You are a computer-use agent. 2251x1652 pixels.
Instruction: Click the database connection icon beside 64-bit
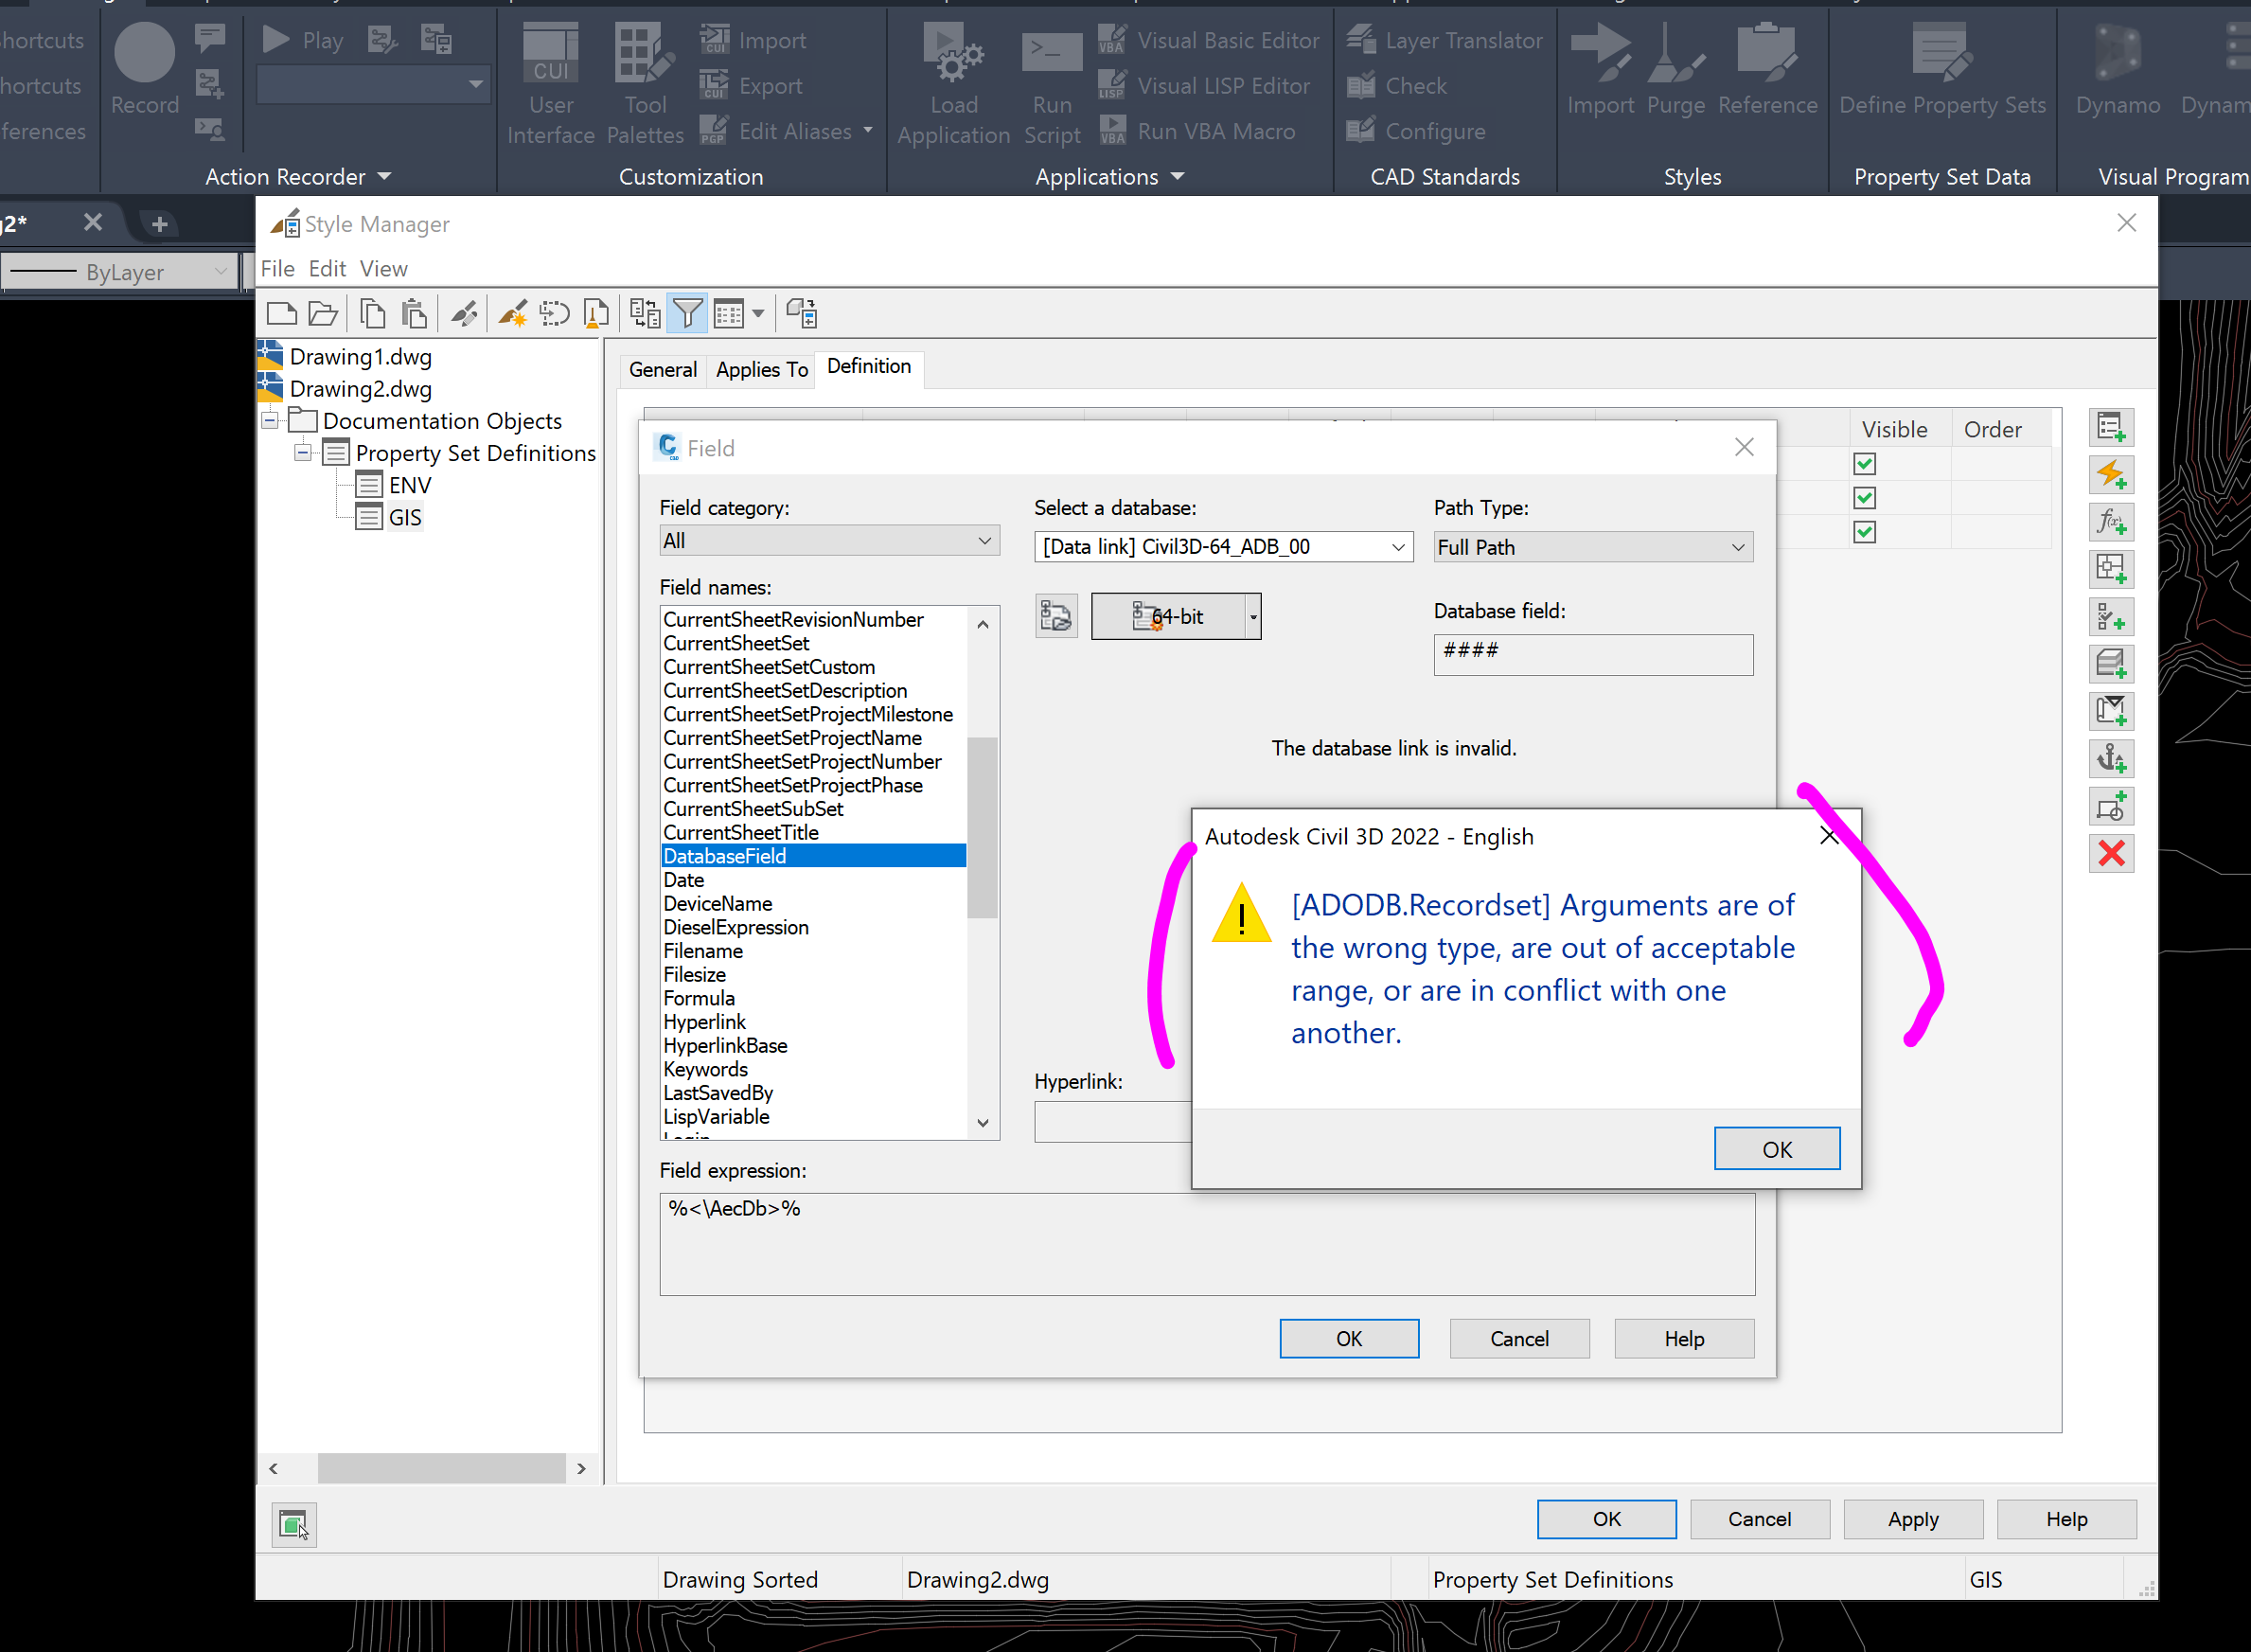tap(1056, 616)
